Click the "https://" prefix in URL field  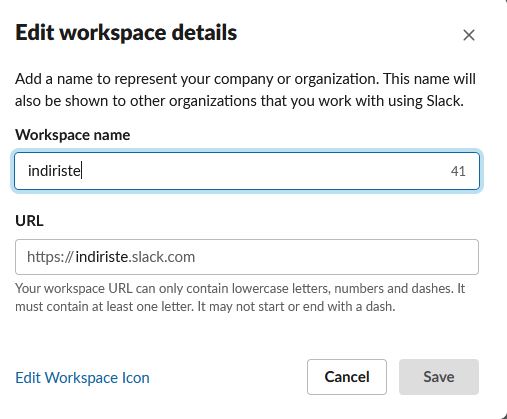pyautogui.click(x=50, y=257)
